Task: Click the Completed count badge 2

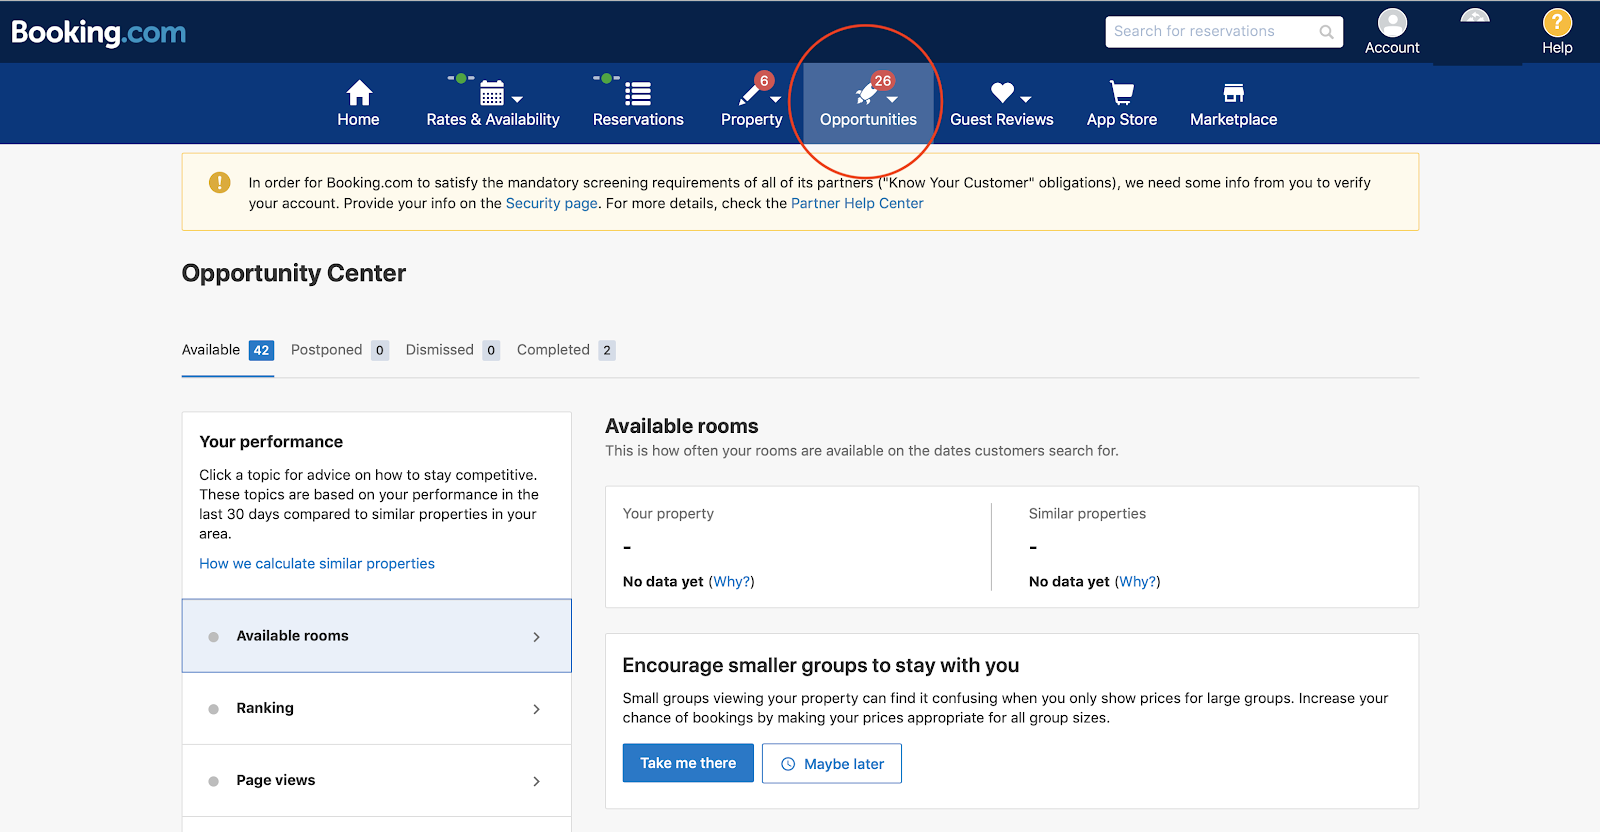Action: point(607,350)
